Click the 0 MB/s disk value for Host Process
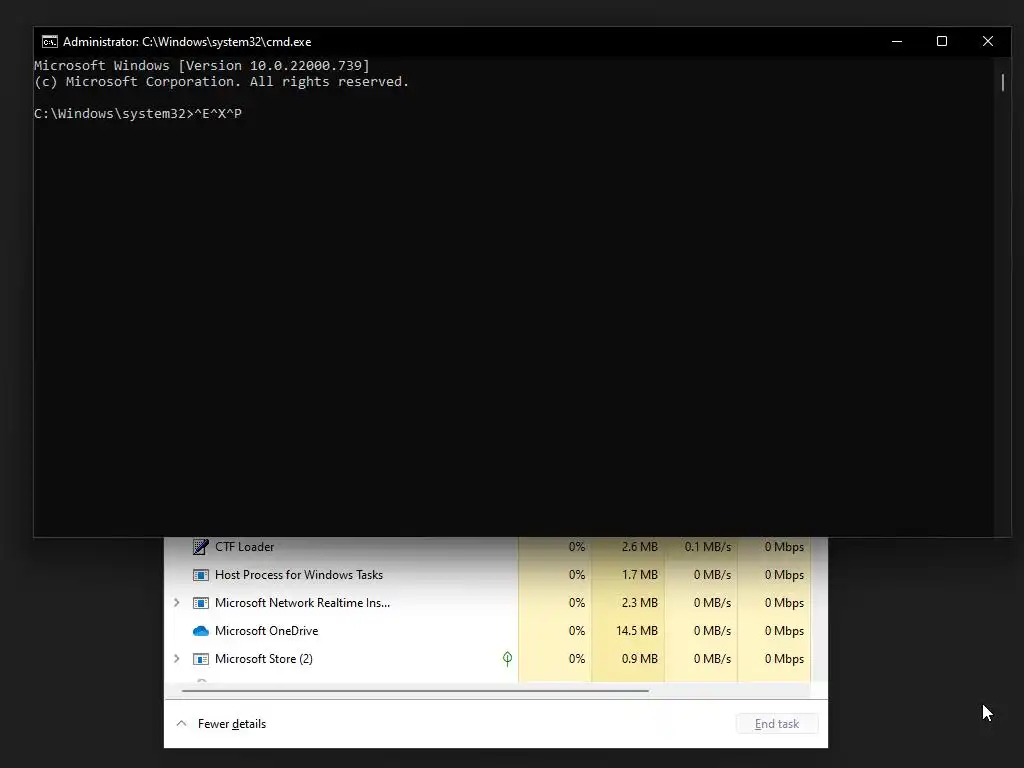Screen dimensions: 1024x768 pos(712,575)
